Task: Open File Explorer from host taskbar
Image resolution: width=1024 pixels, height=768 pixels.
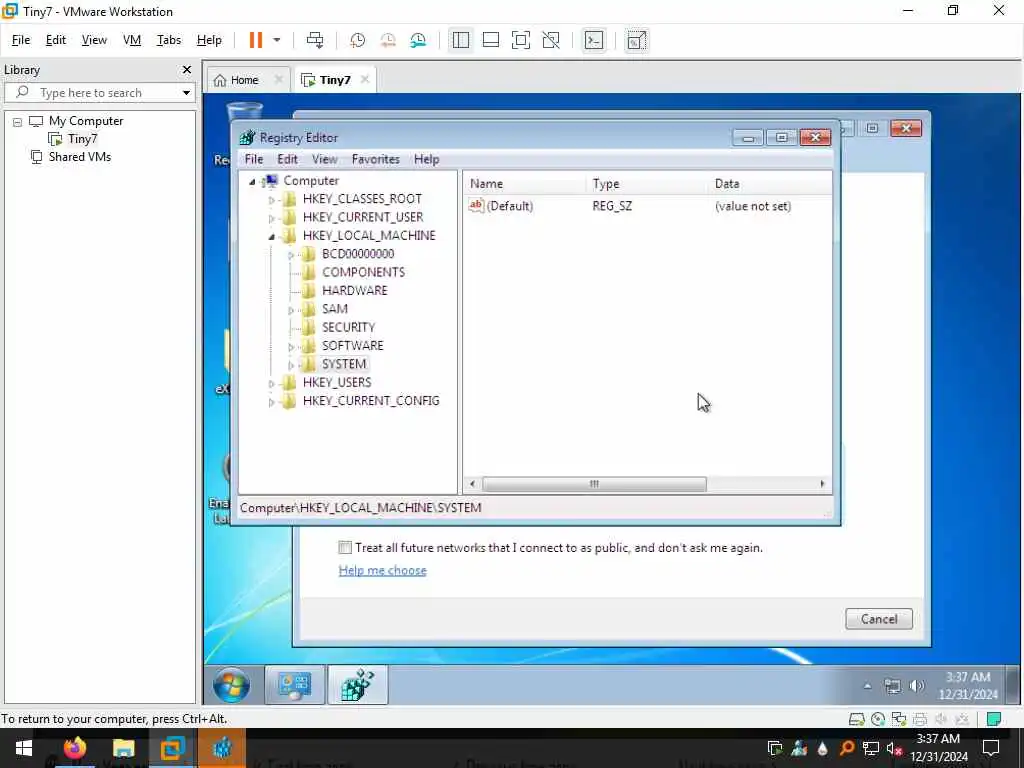Action: tap(123, 748)
